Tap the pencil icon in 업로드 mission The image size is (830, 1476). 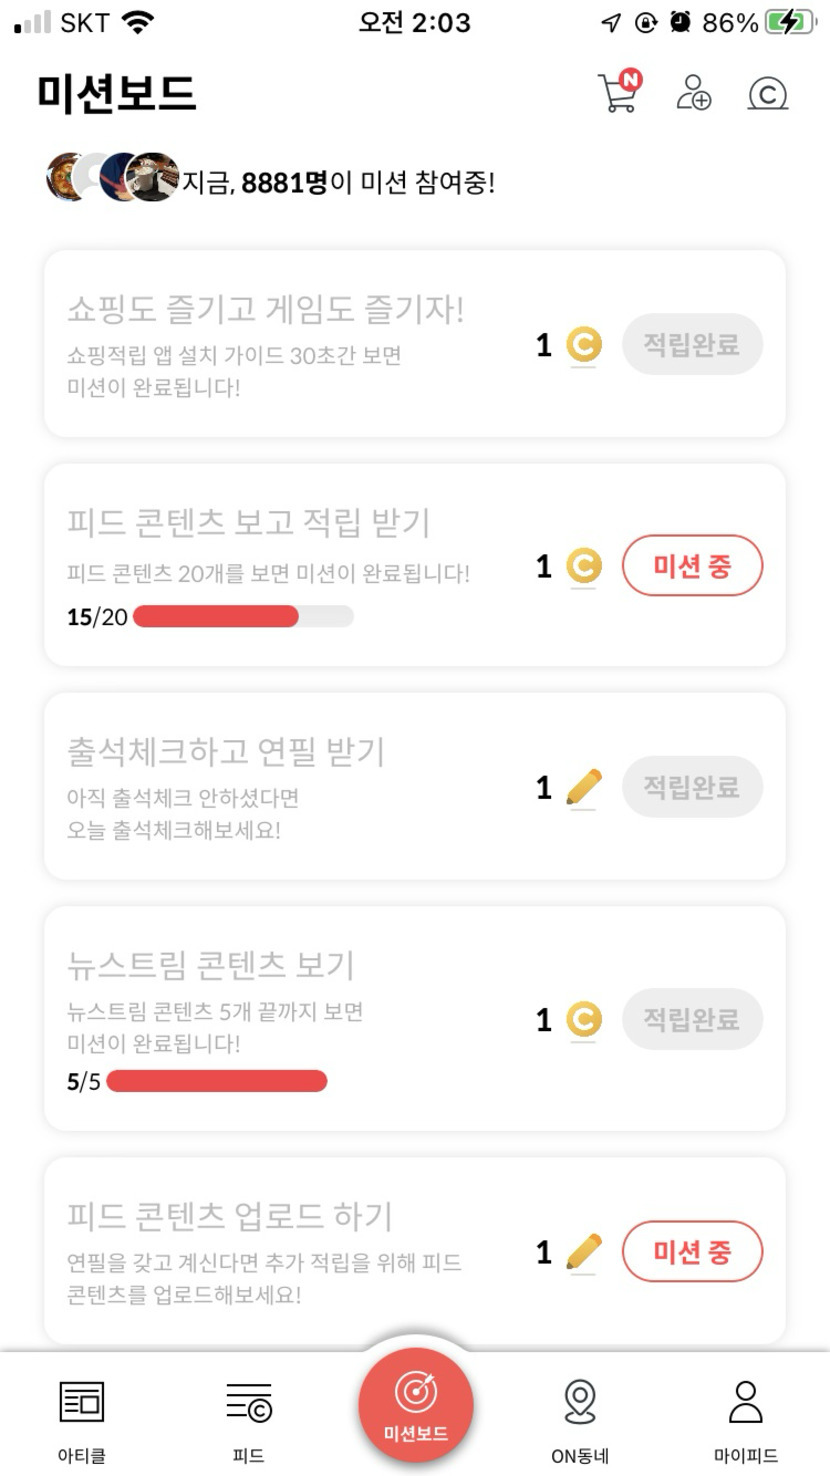pos(584,1252)
